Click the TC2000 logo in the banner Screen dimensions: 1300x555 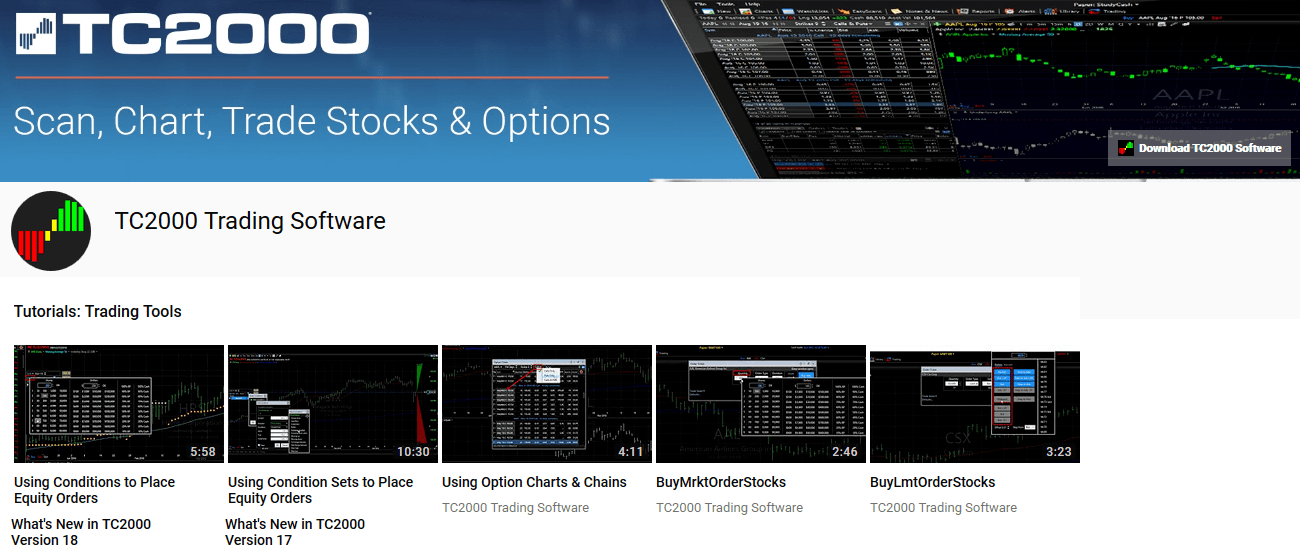pos(193,33)
